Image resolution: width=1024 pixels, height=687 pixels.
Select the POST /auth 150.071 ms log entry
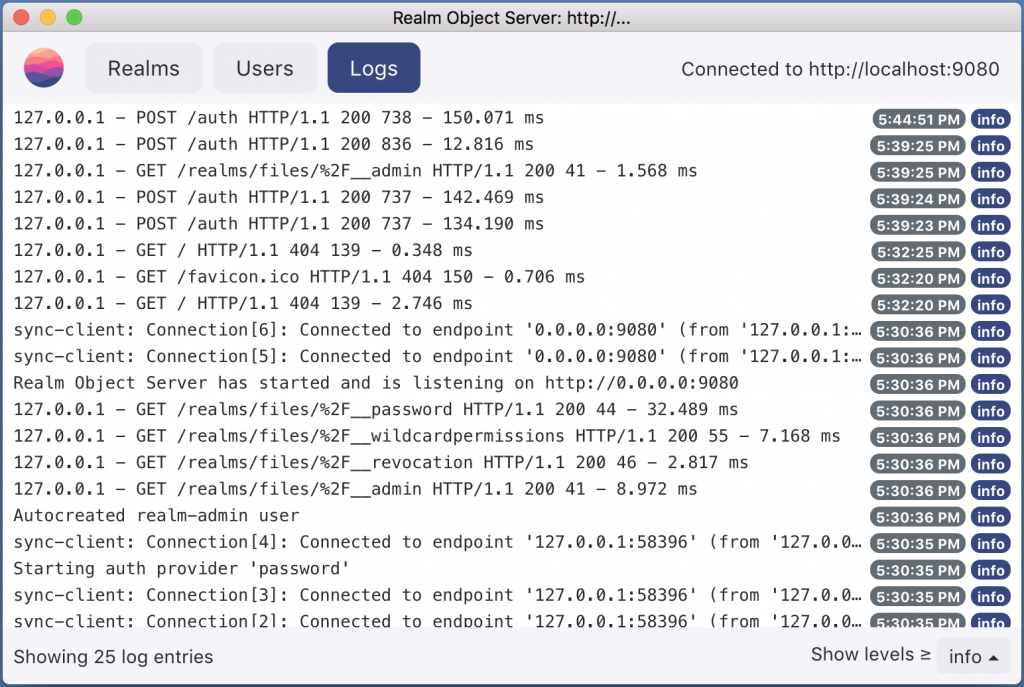coord(512,118)
